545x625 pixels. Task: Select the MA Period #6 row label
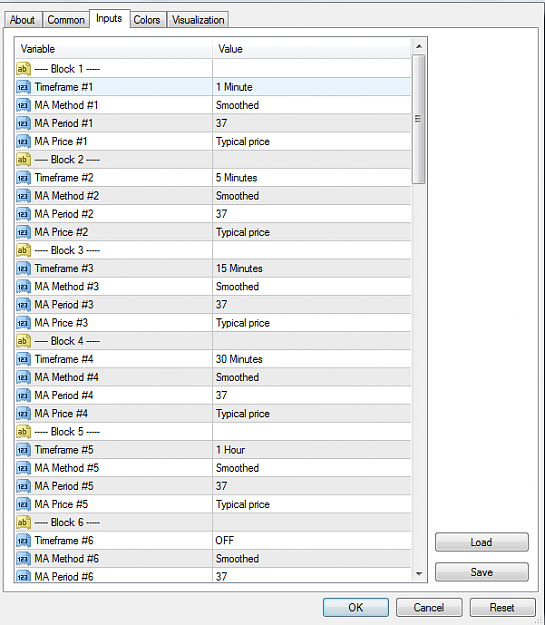64,577
